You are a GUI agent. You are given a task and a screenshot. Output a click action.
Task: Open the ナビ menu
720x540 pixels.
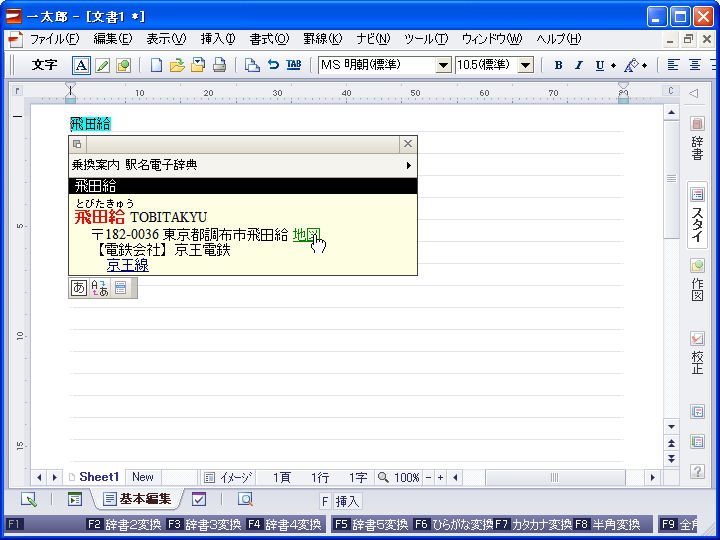pos(373,39)
